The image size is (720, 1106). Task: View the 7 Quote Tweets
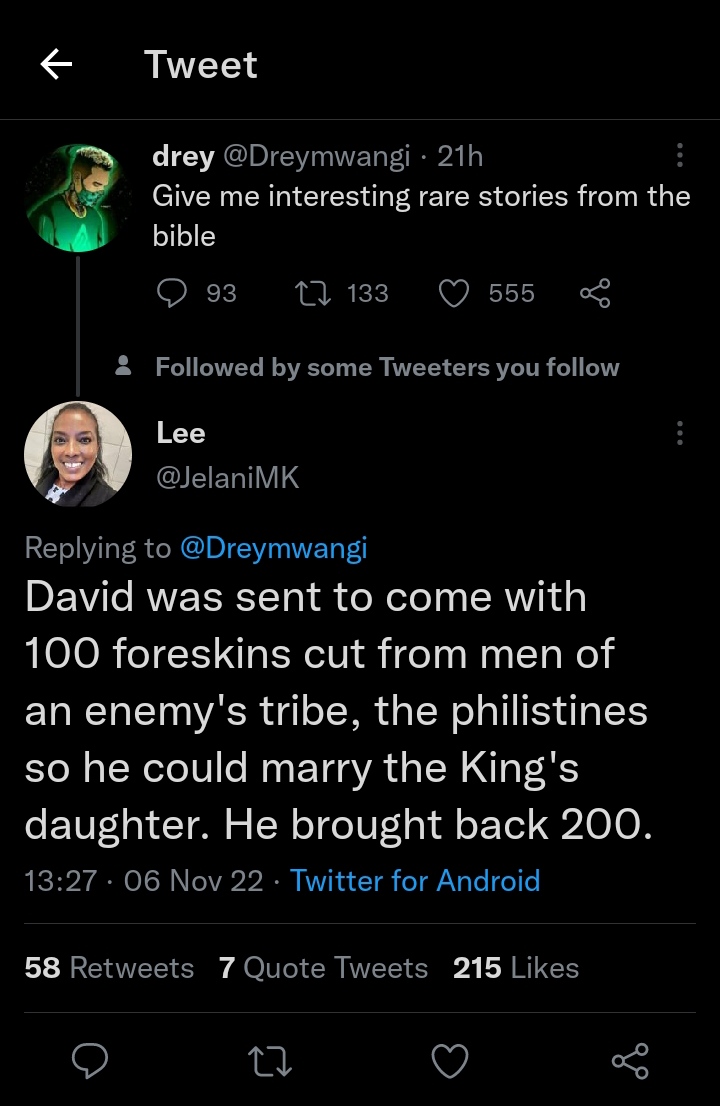323,968
